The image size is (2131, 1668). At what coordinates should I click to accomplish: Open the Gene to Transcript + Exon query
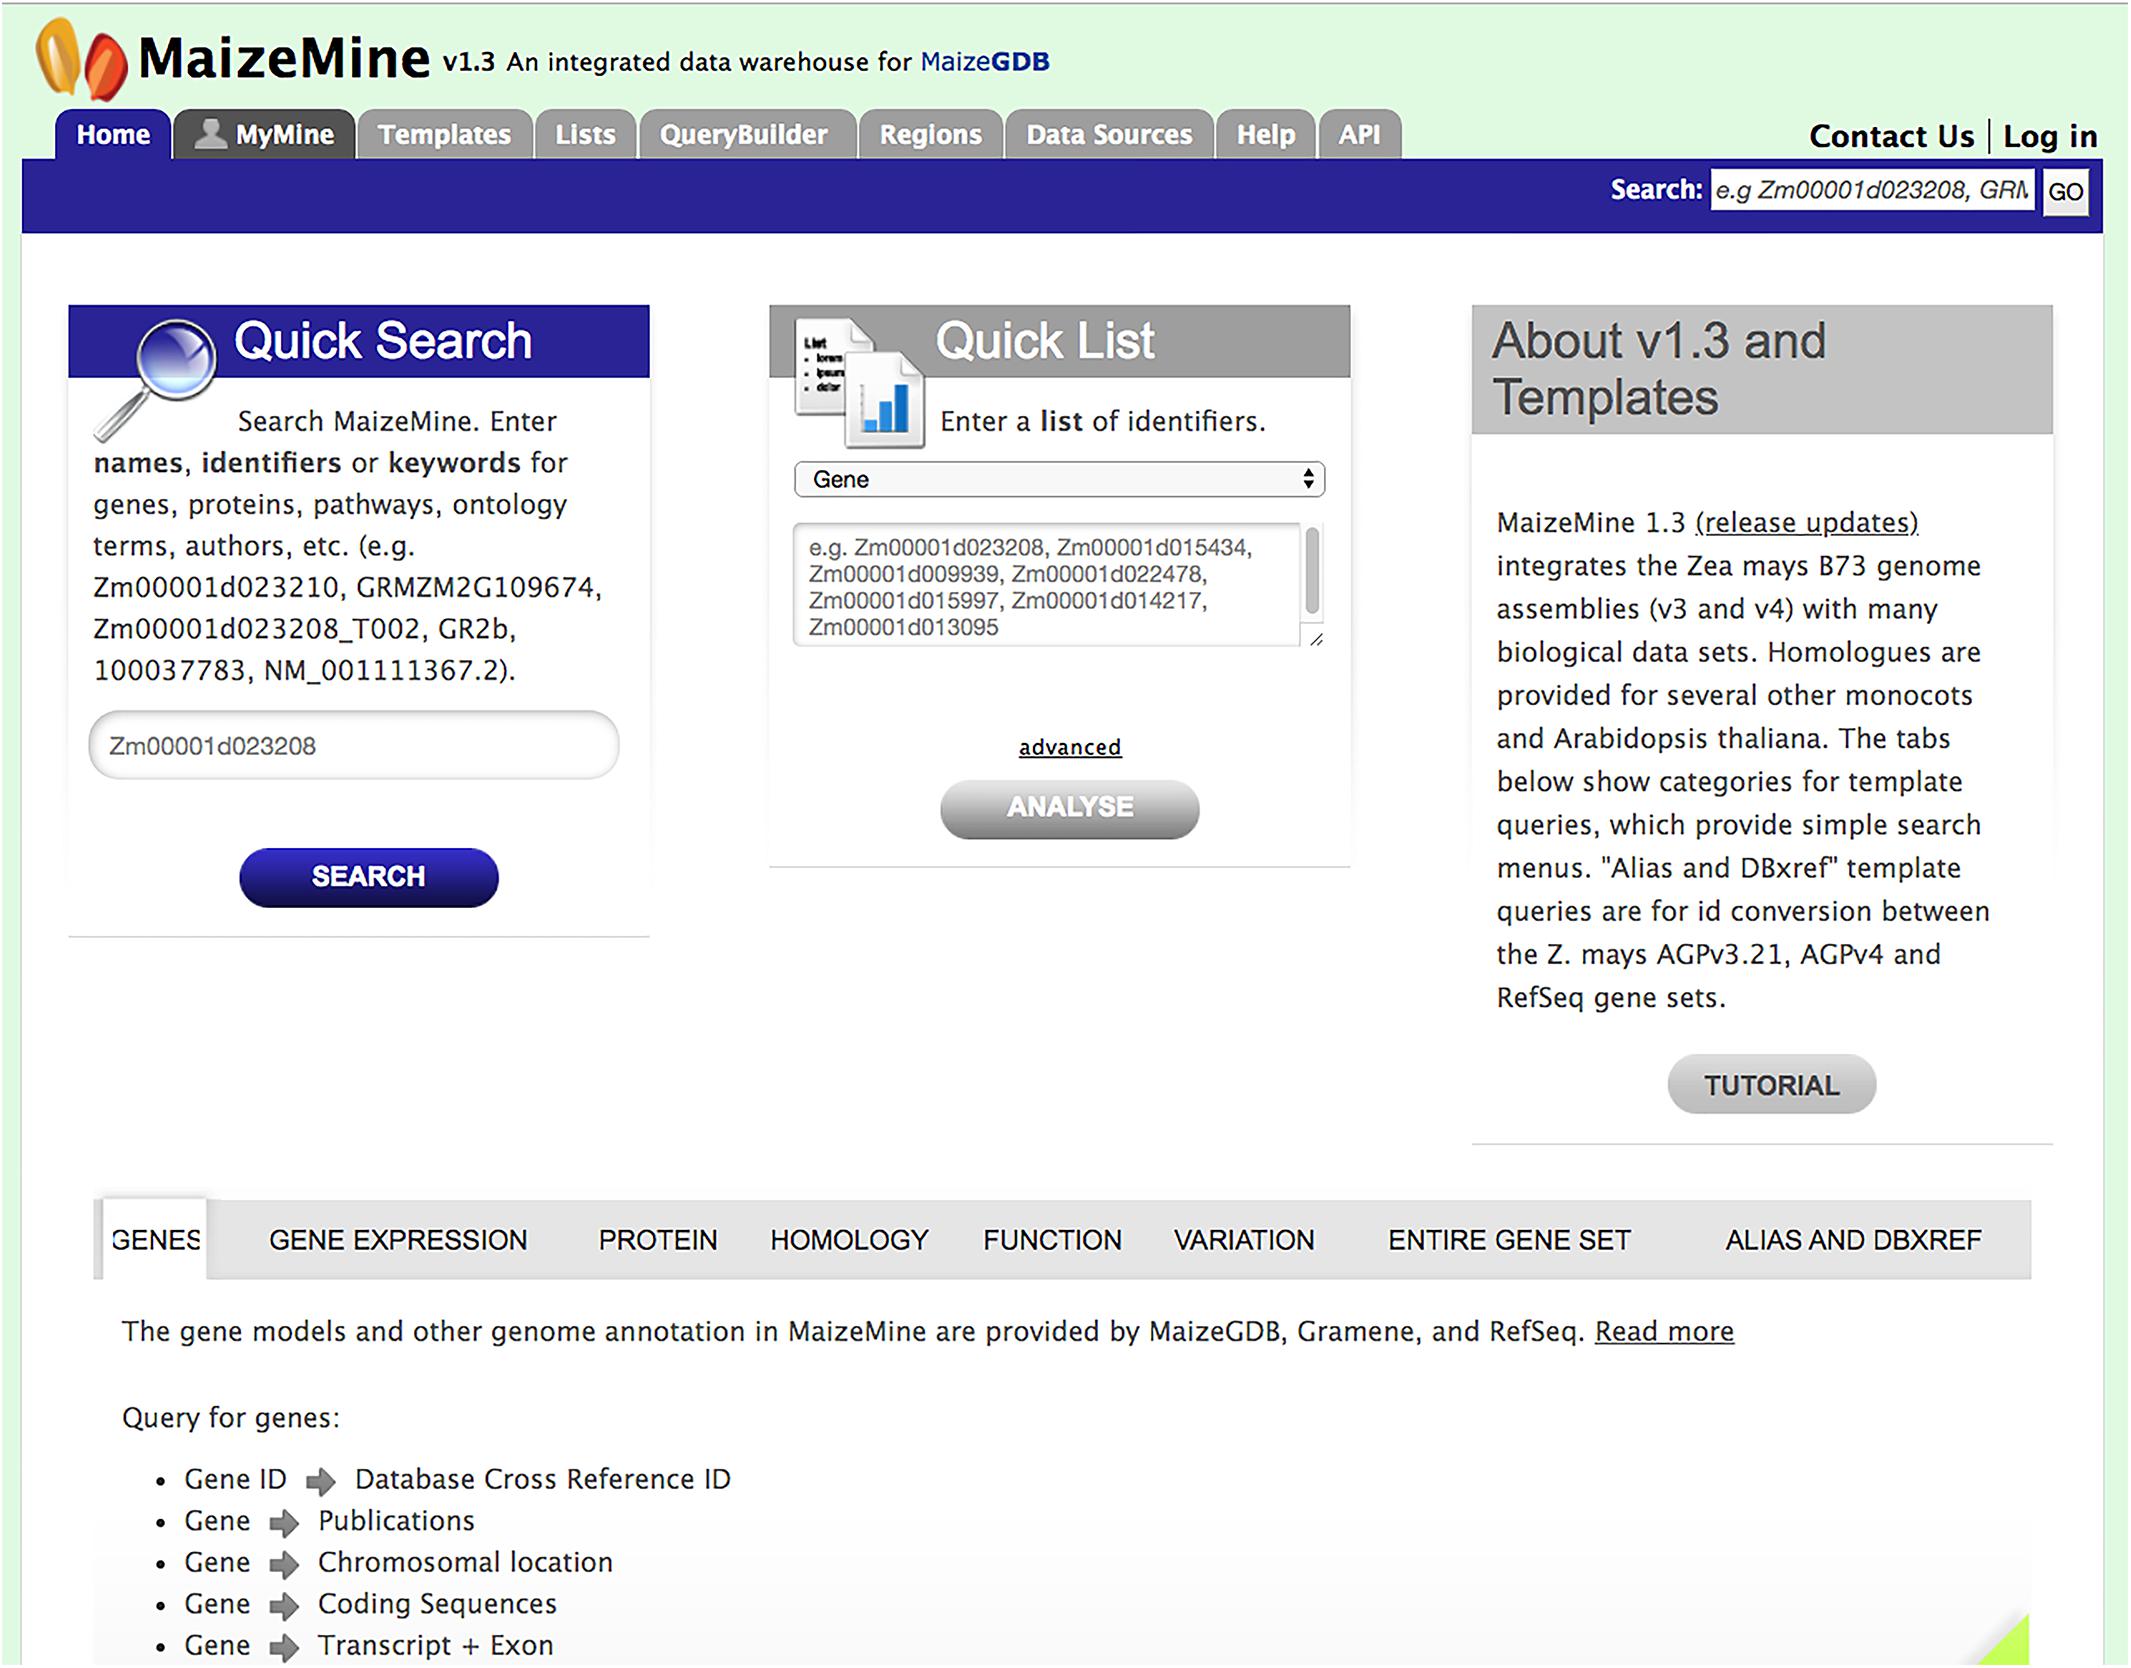click(x=368, y=1645)
